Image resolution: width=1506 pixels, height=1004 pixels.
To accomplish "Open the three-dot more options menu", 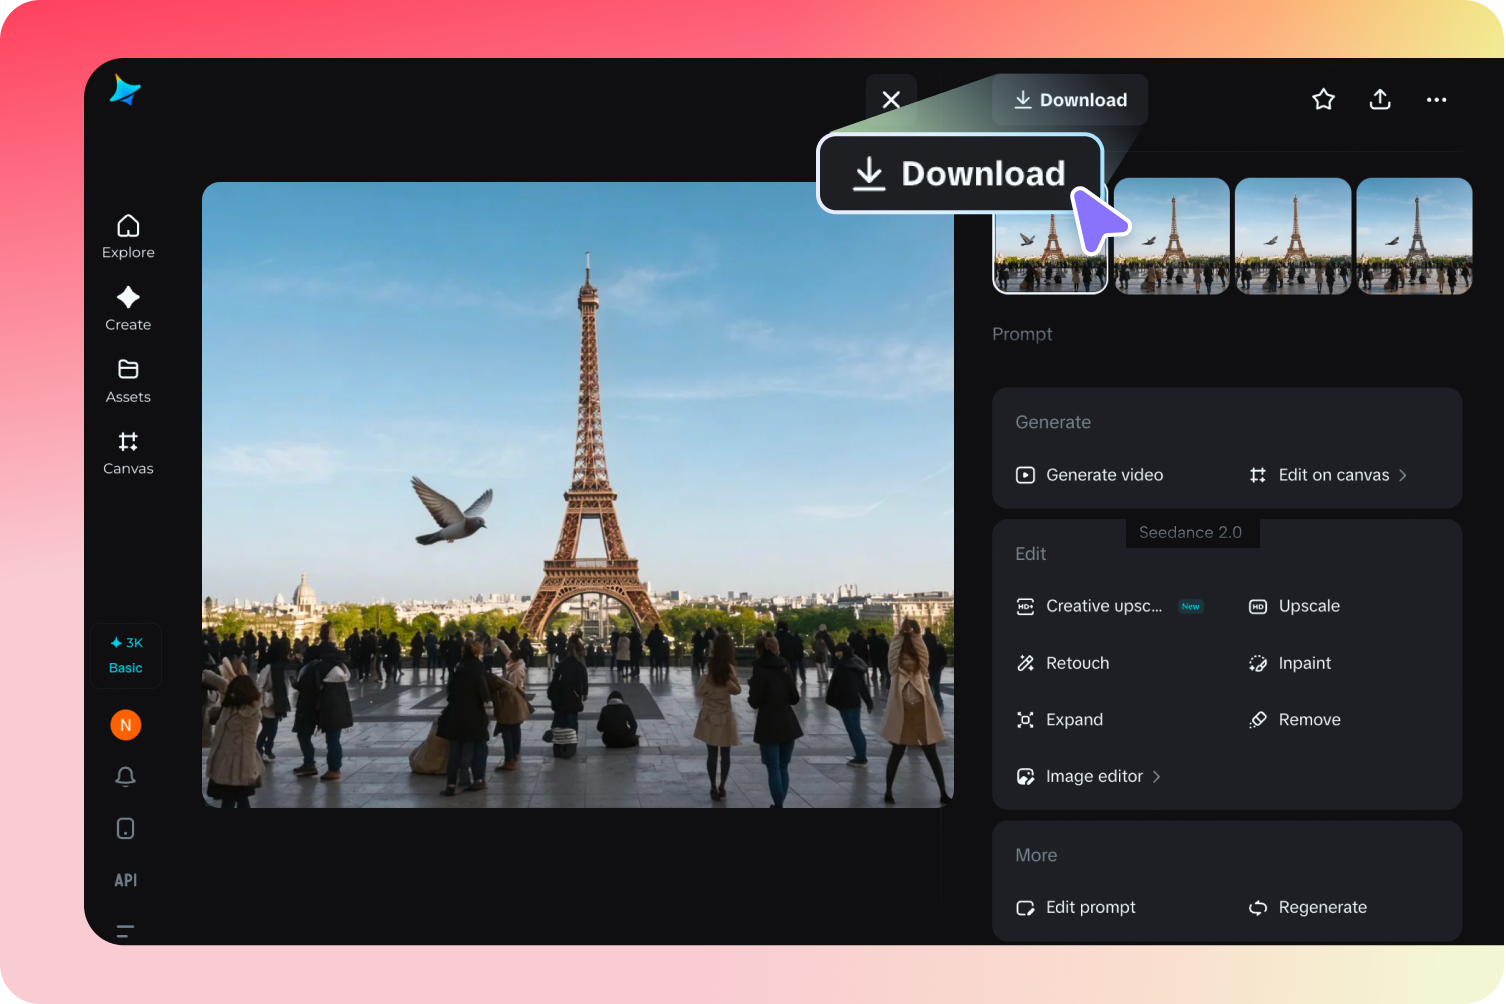I will pos(1436,100).
